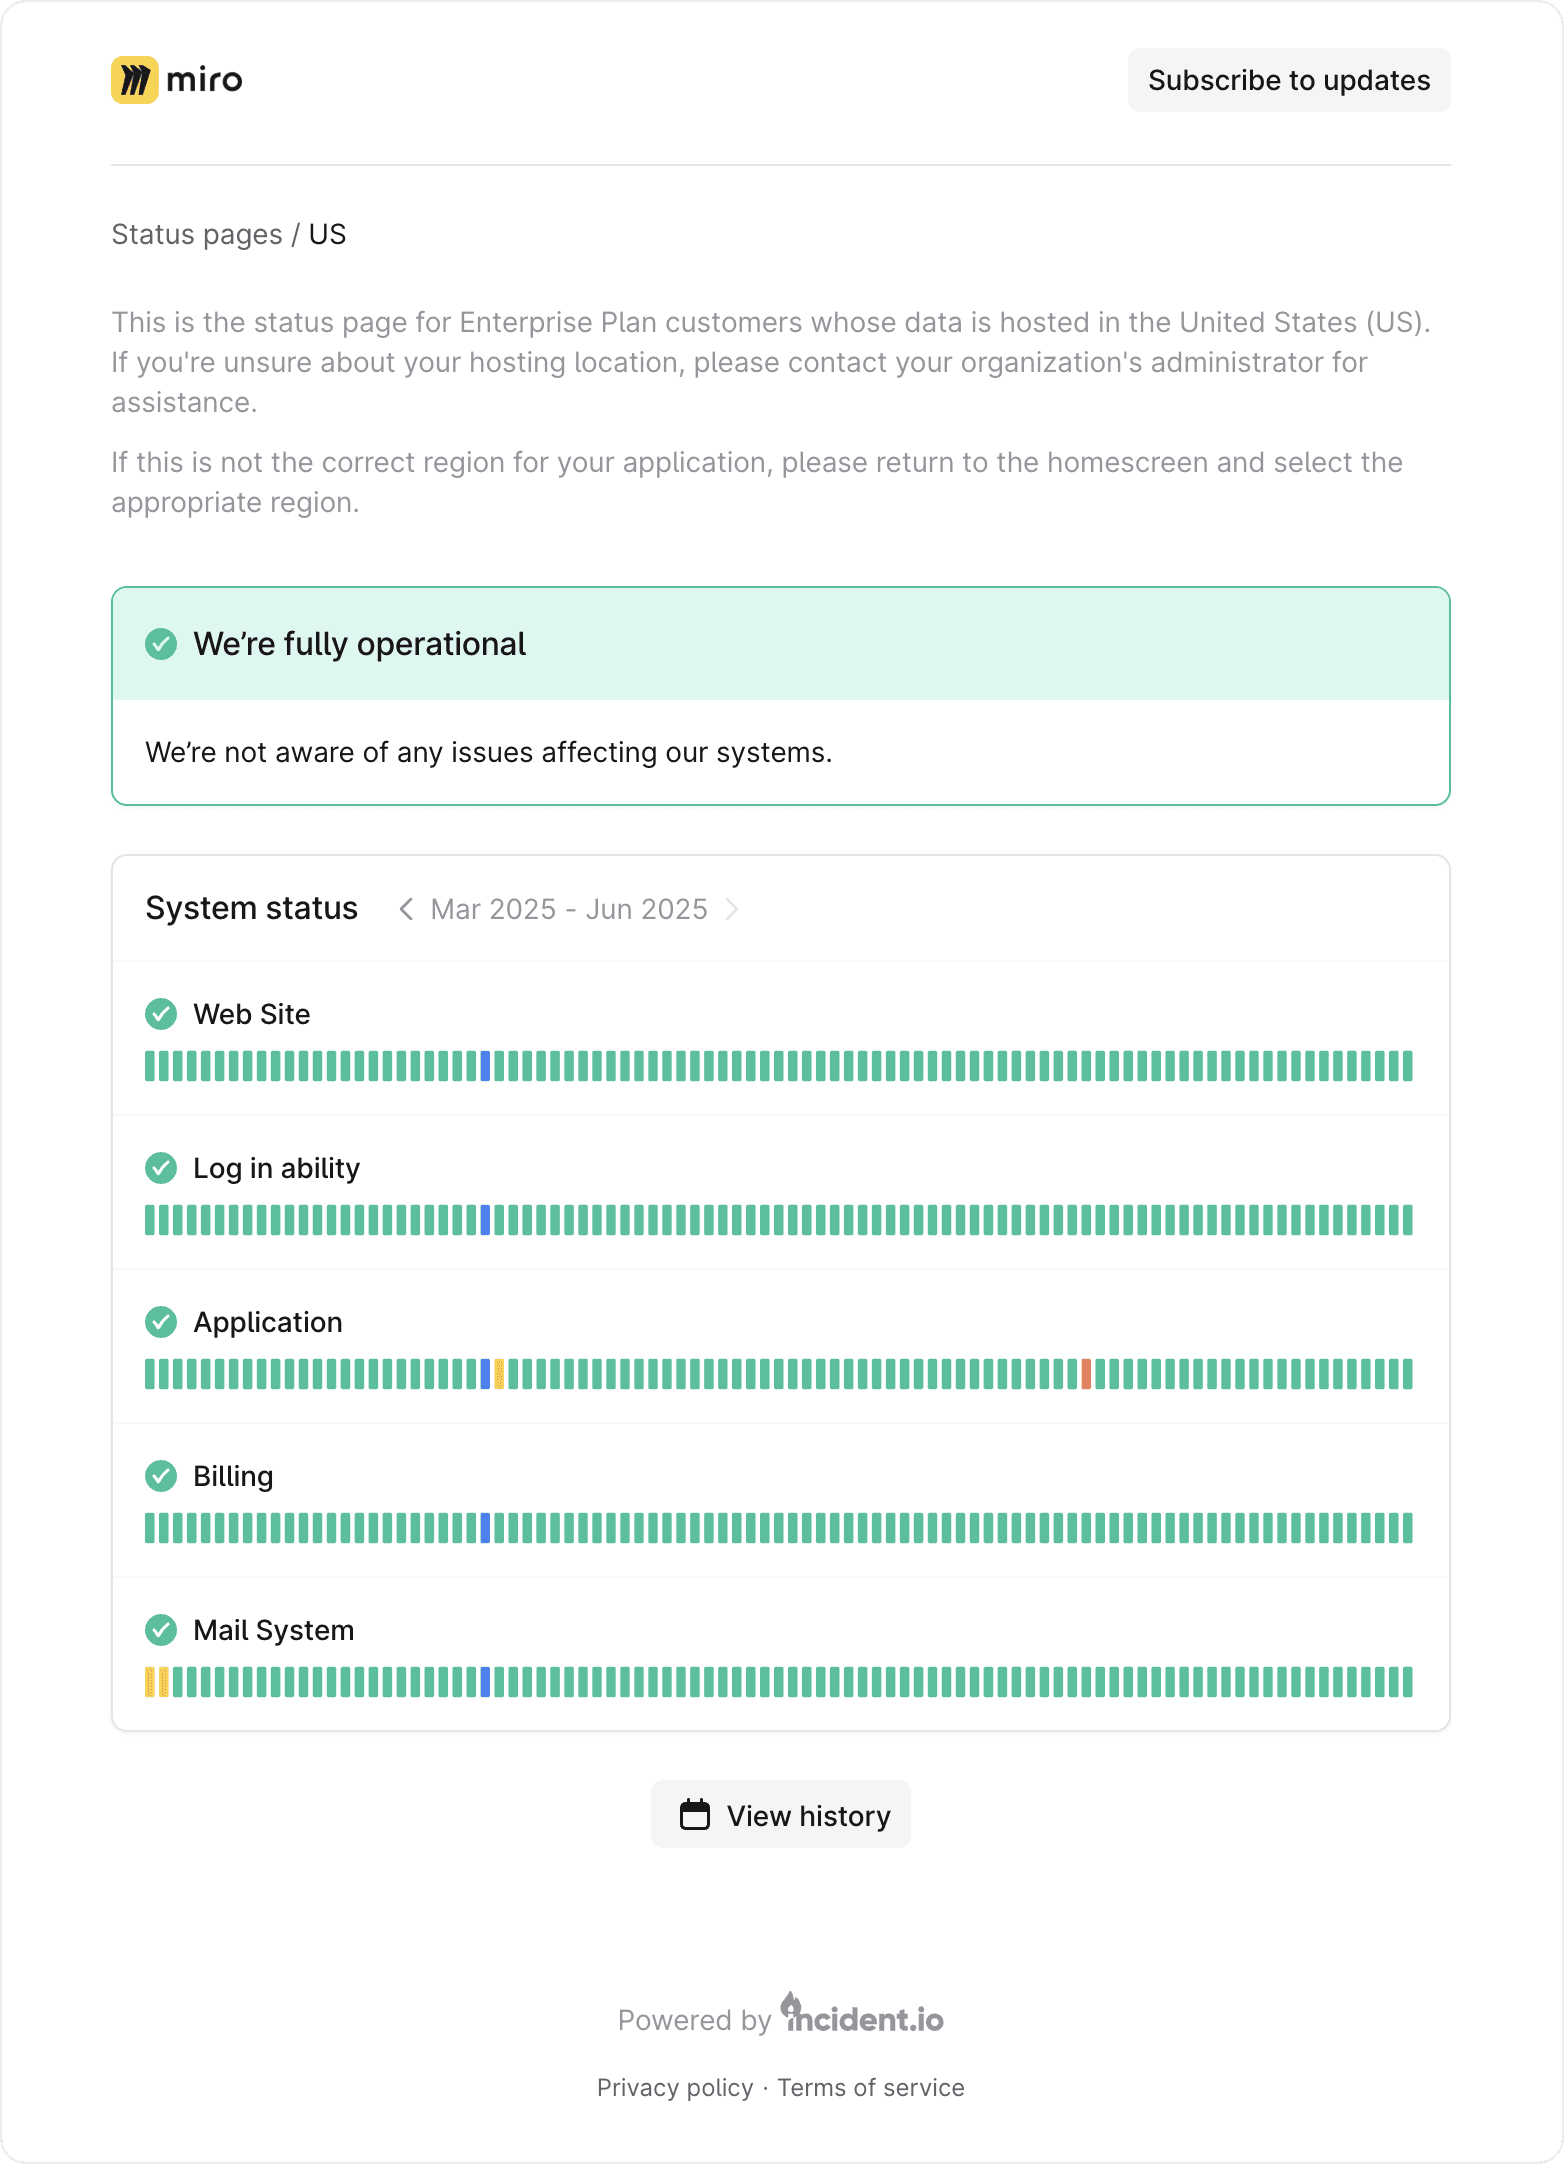Click the first yellow bar in Mail System timeline
Screen dimensions: 1564x2164
click(150, 1682)
